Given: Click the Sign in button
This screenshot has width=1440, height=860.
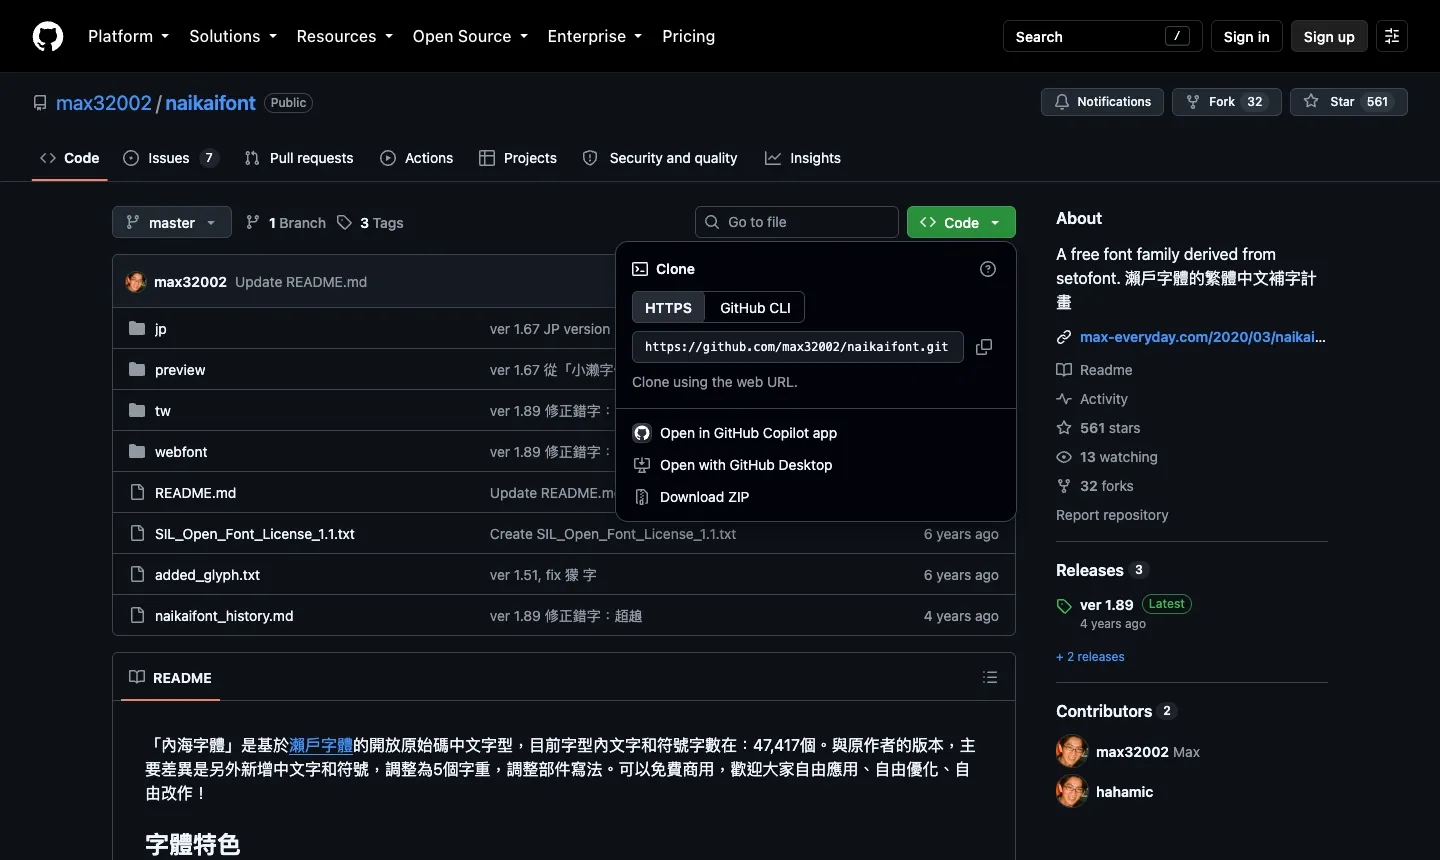Looking at the screenshot, I should coord(1246,36).
